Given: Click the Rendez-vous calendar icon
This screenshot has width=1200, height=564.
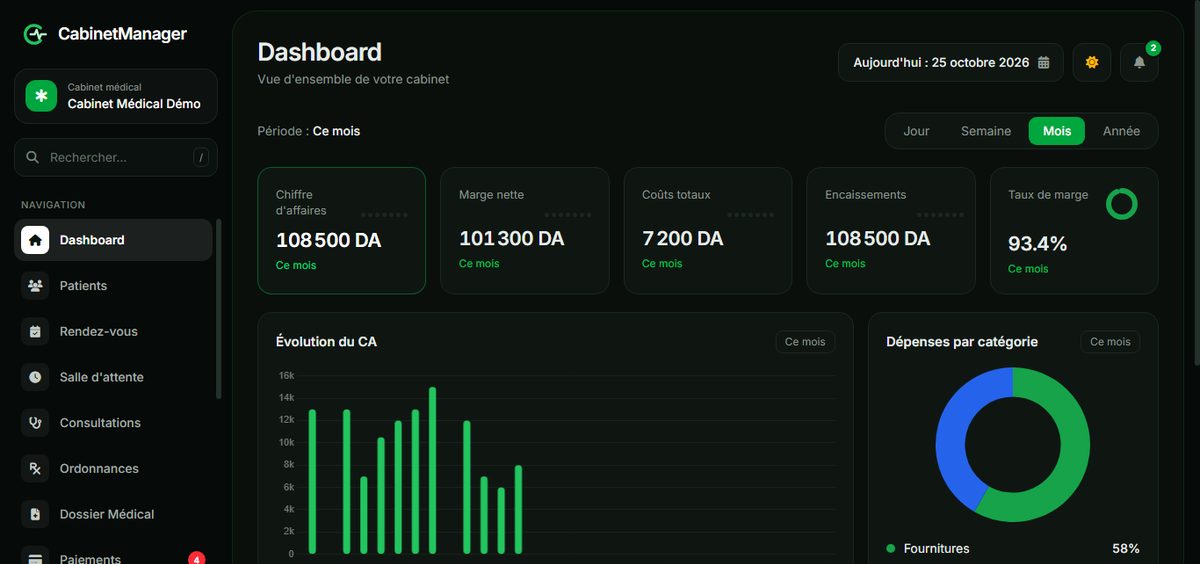Looking at the screenshot, I should point(35,331).
